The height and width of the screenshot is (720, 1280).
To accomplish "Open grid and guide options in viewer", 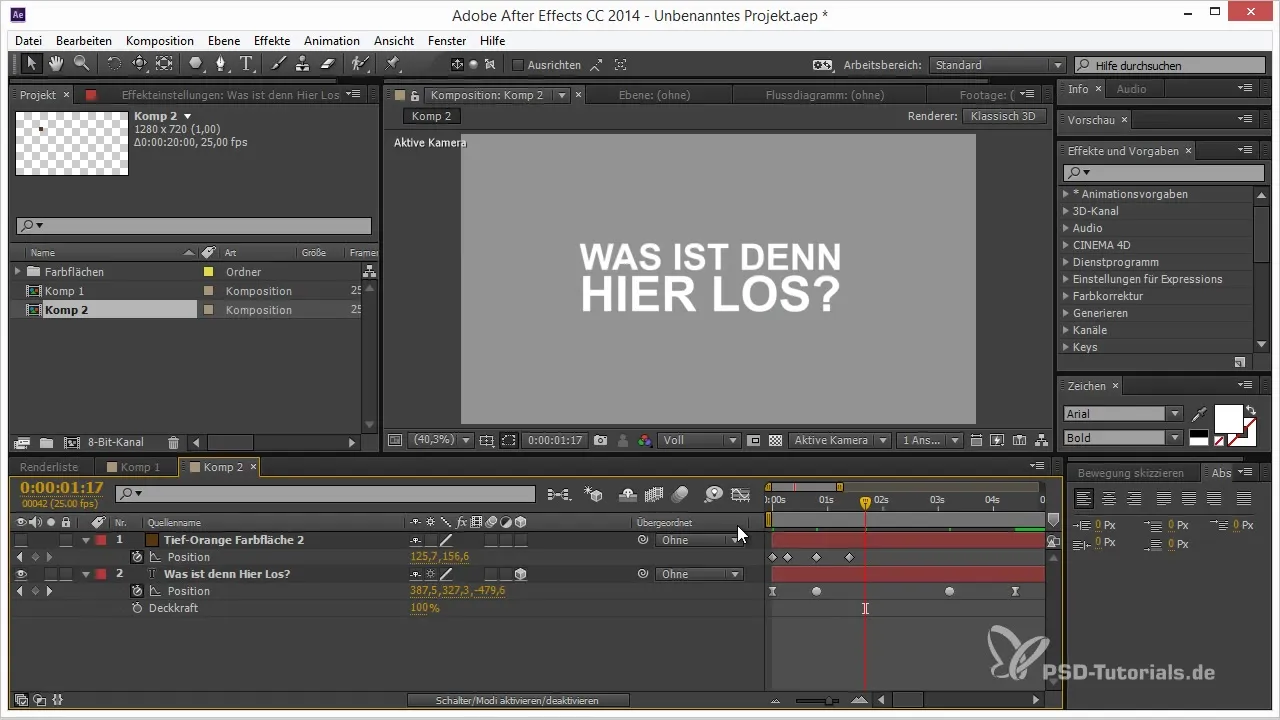I will pyautogui.click(x=487, y=440).
